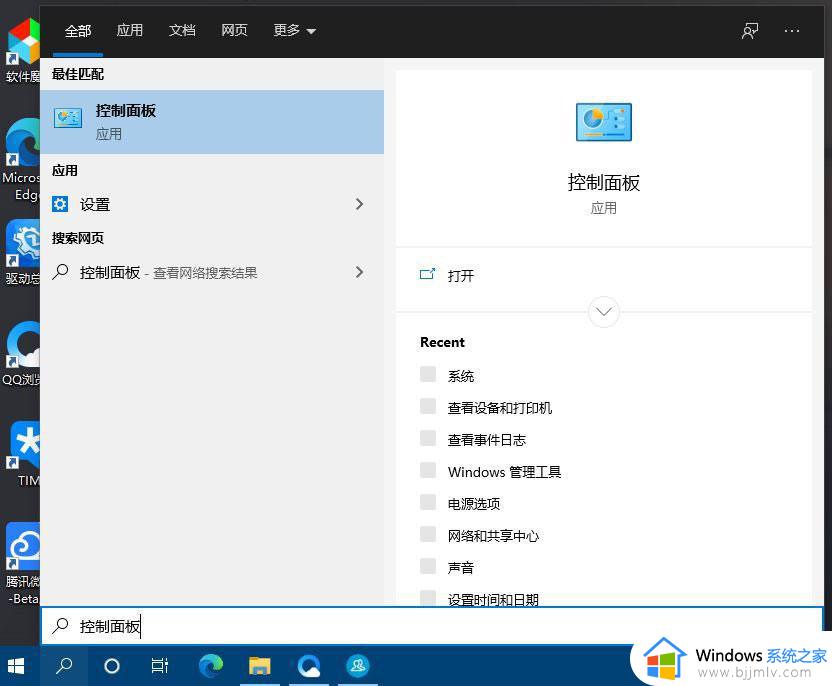Open the teal contacts app on the taskbar

(358, 666)
